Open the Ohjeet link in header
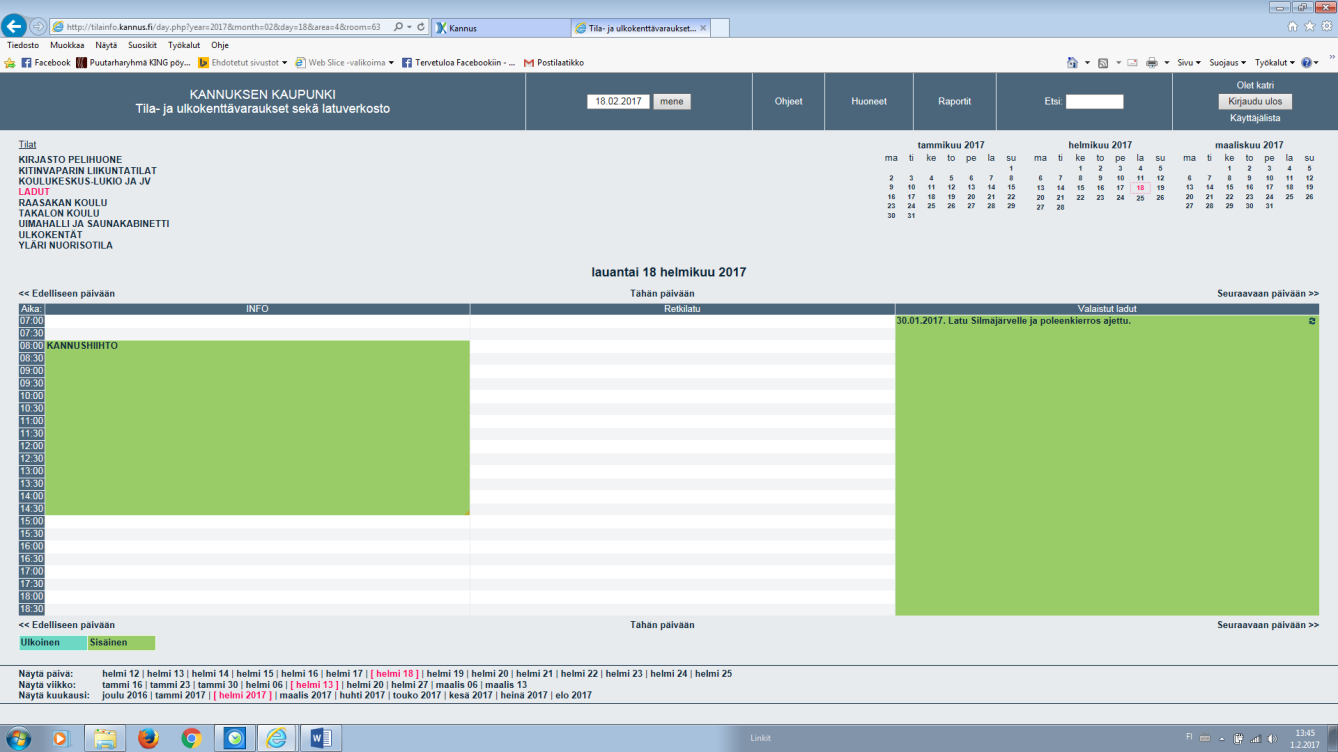 pyautogui.click(x=789, y=101)
